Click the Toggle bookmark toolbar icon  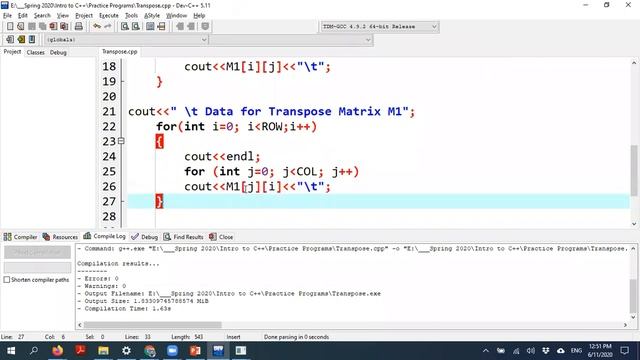pyautogui.click(x=205, y=27)
